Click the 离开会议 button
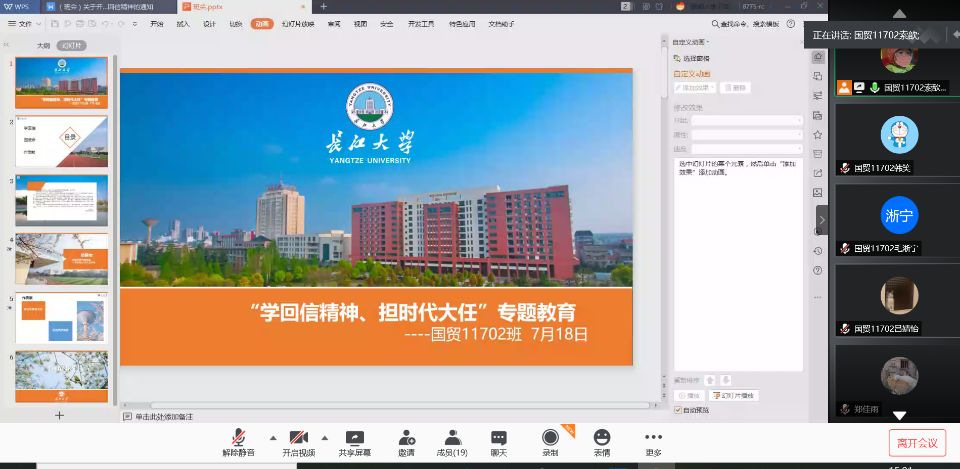 click(x=916, y=442)
